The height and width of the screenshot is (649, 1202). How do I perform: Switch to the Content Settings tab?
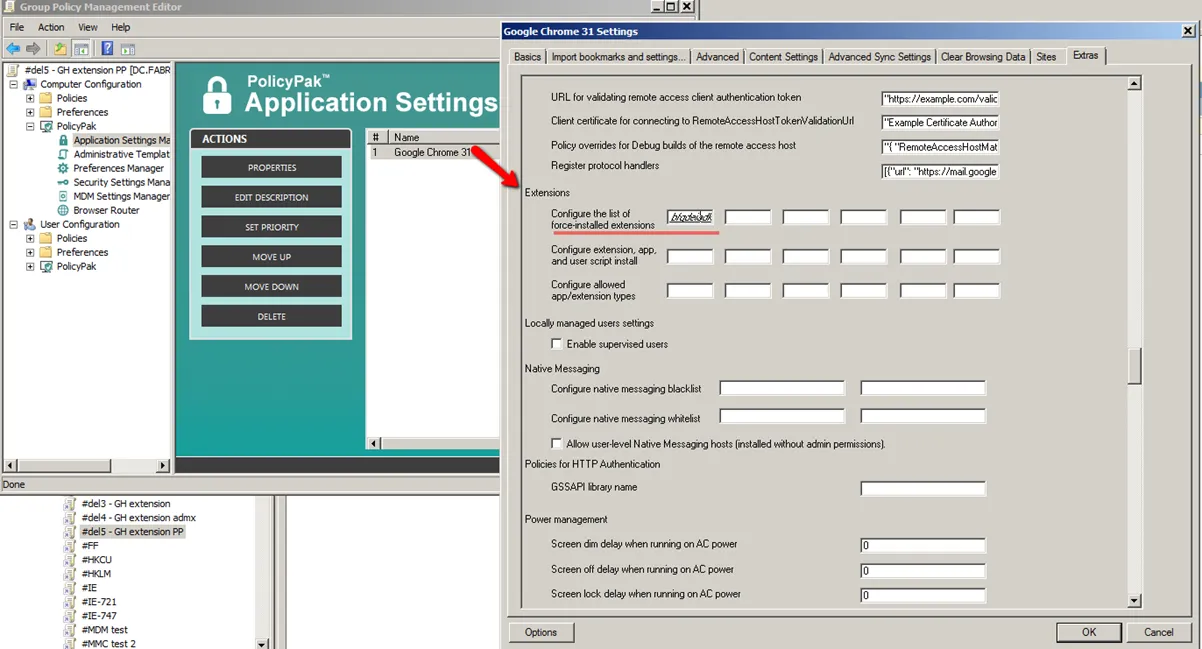click(x=783, y=57)
